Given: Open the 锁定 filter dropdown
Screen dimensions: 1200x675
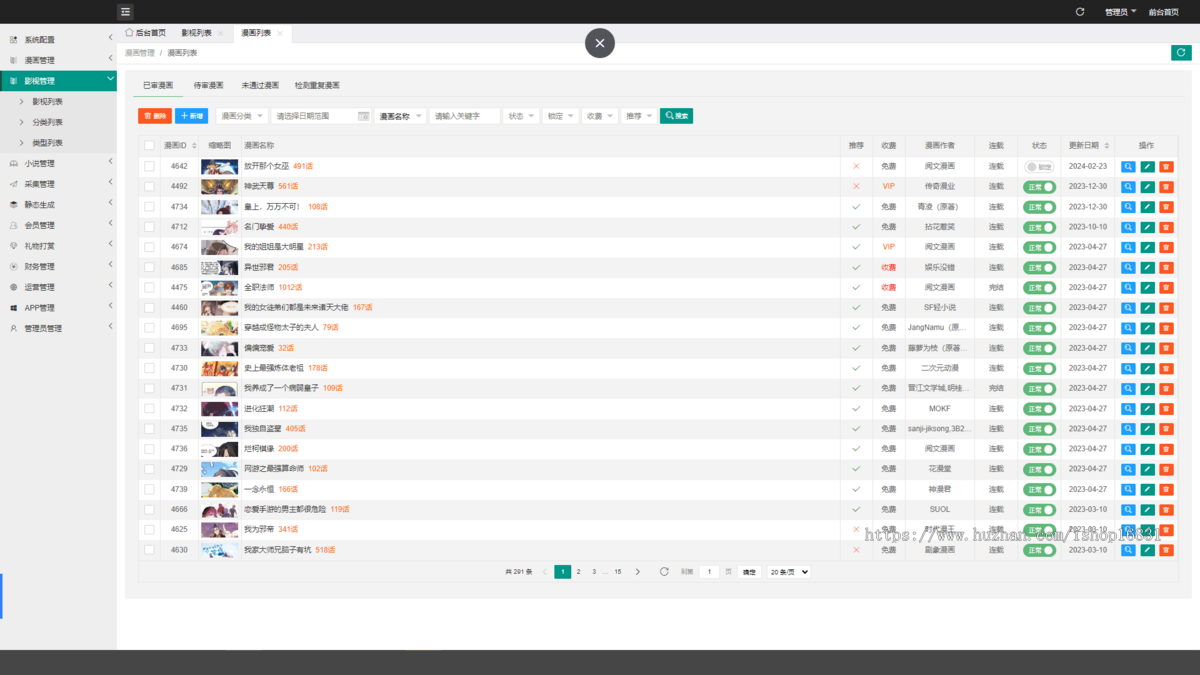Looking at the screenshot, I should (559, 116).
